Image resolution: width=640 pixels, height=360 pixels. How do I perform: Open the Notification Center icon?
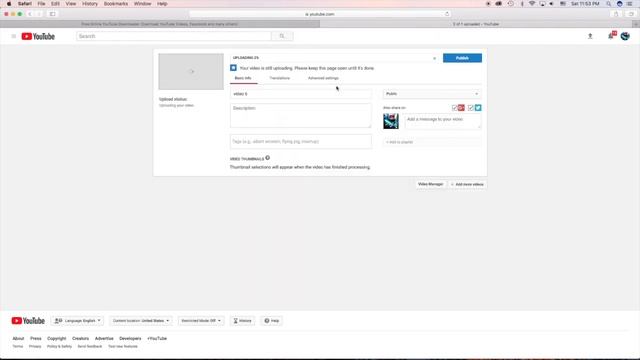point(630,4)
